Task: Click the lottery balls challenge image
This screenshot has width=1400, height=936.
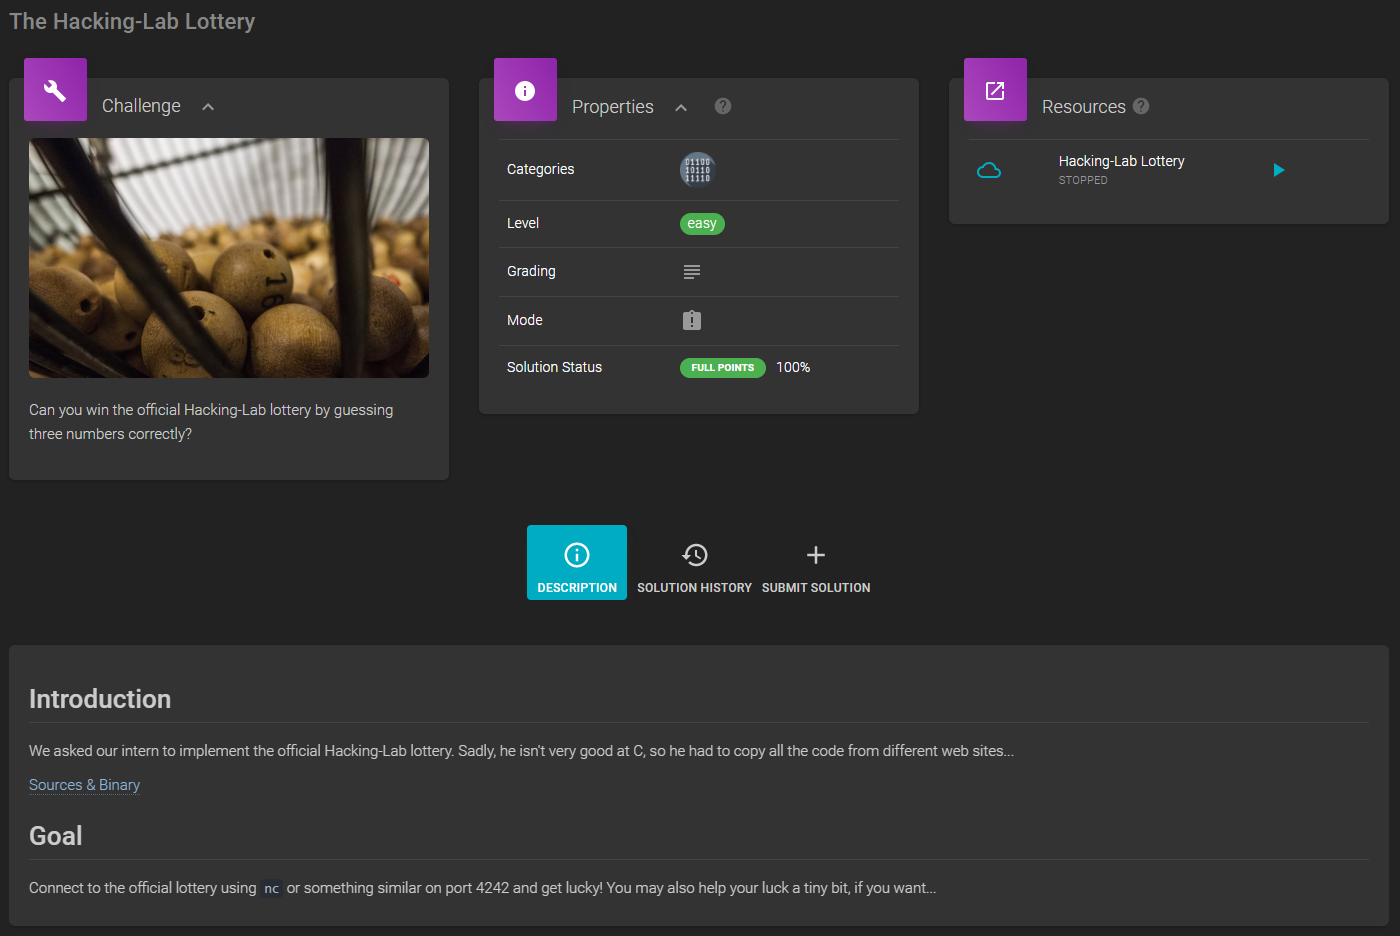Action: 229,257
